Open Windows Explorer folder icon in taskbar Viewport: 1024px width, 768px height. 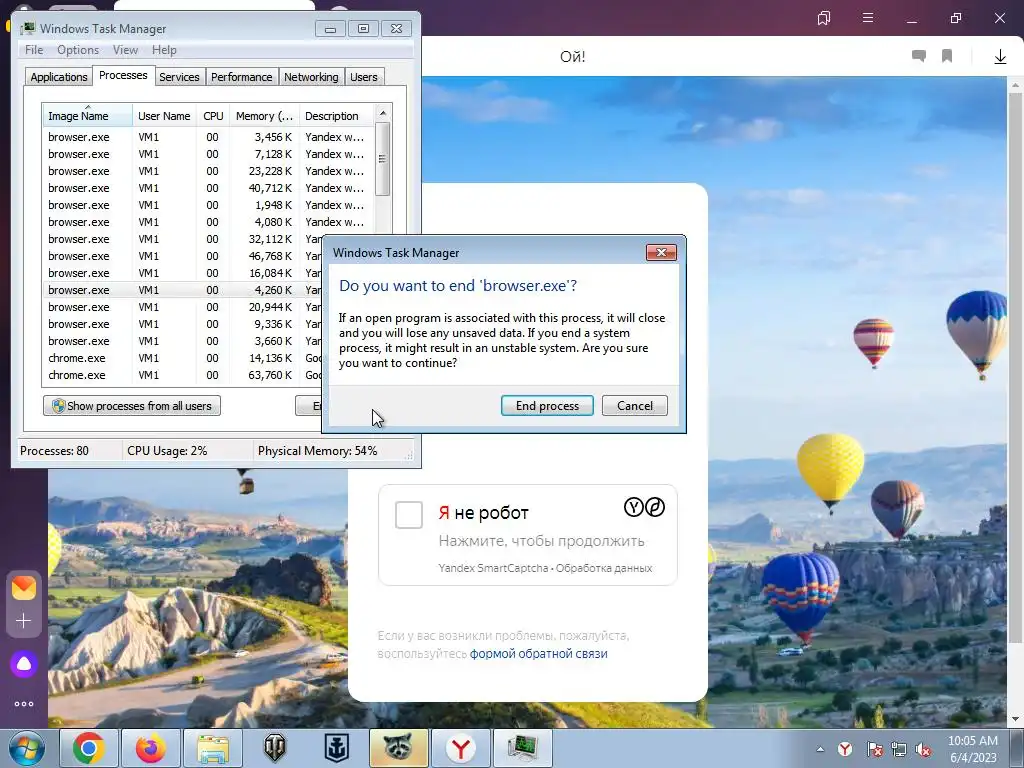pyautogui.click(x=213, y=748)
